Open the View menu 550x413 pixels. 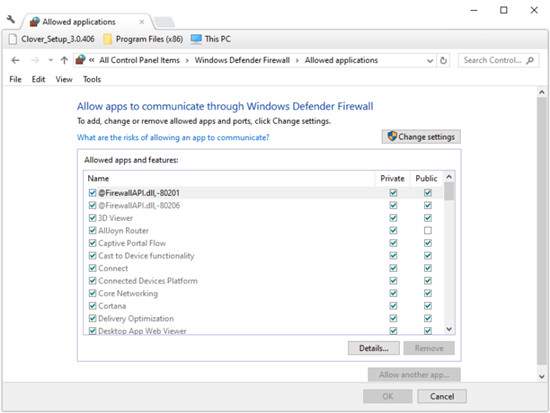click(64, 79)
